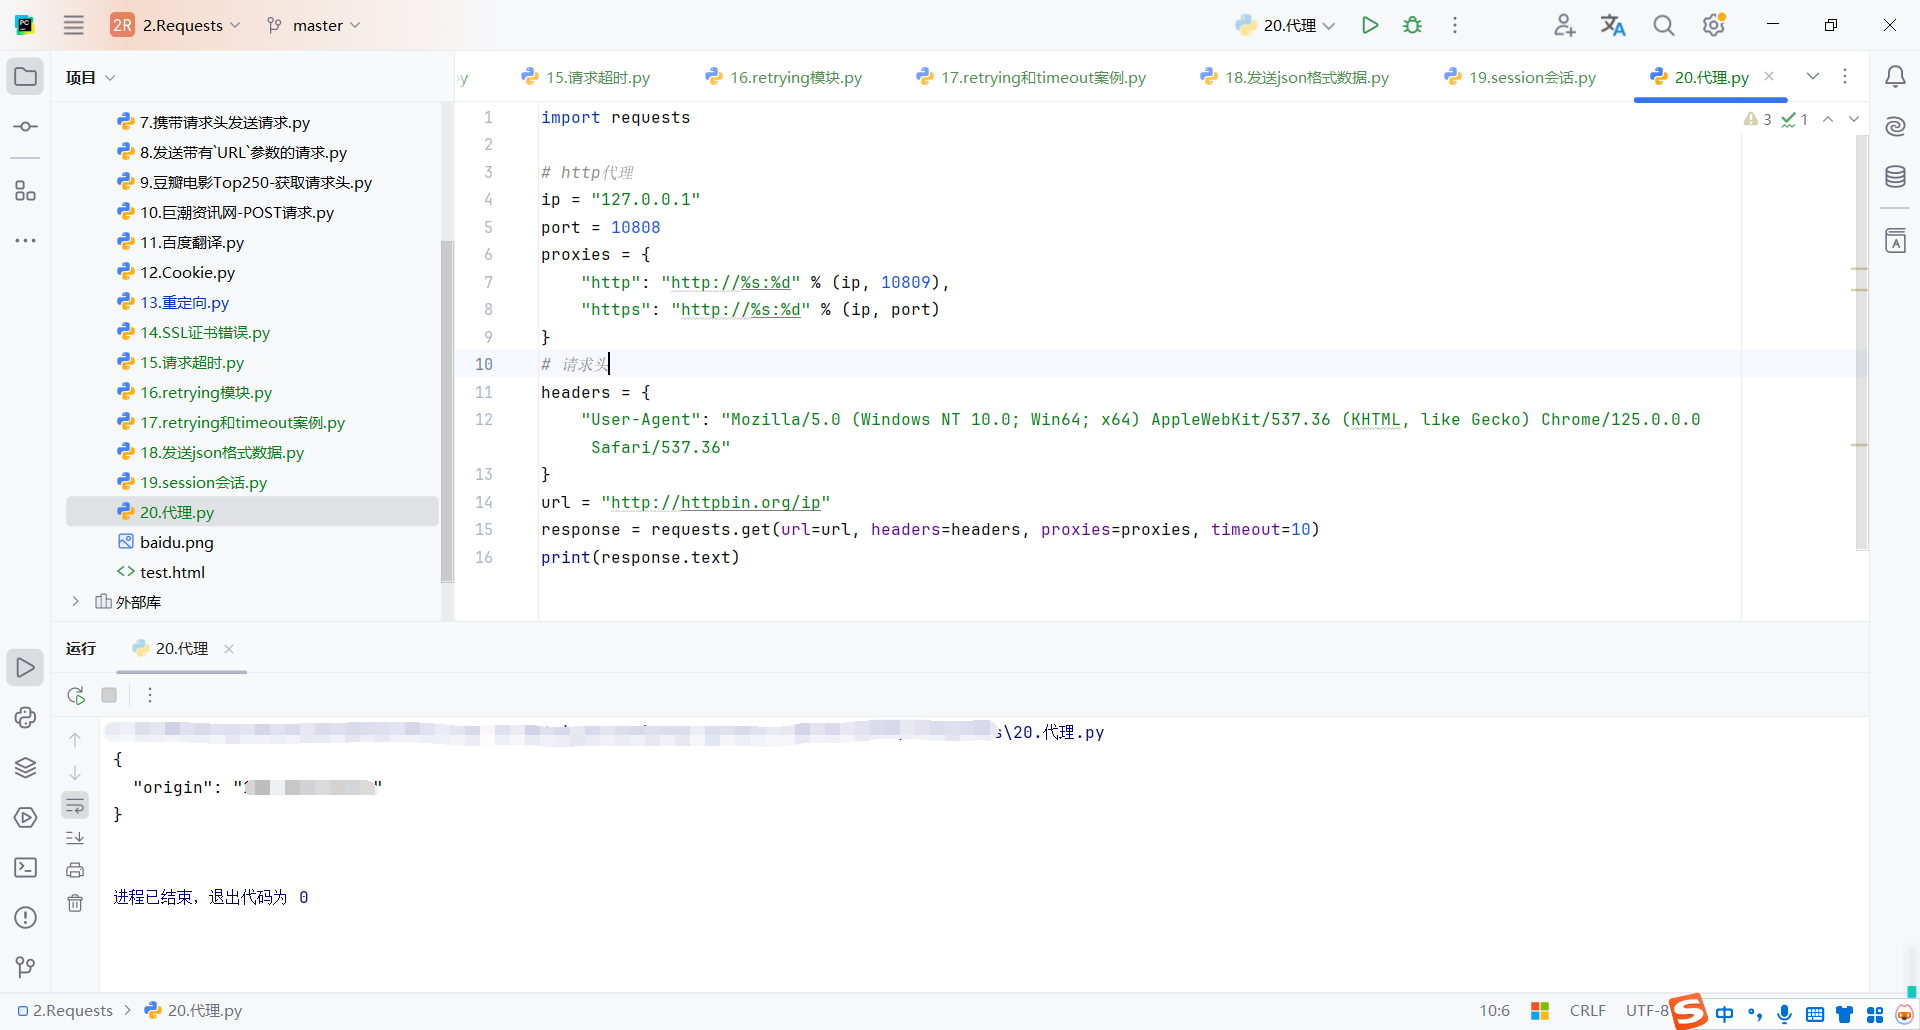Expand the 项目 view selector
The width and height of the screenshot is (1920, 1030).
coord(90,77)
